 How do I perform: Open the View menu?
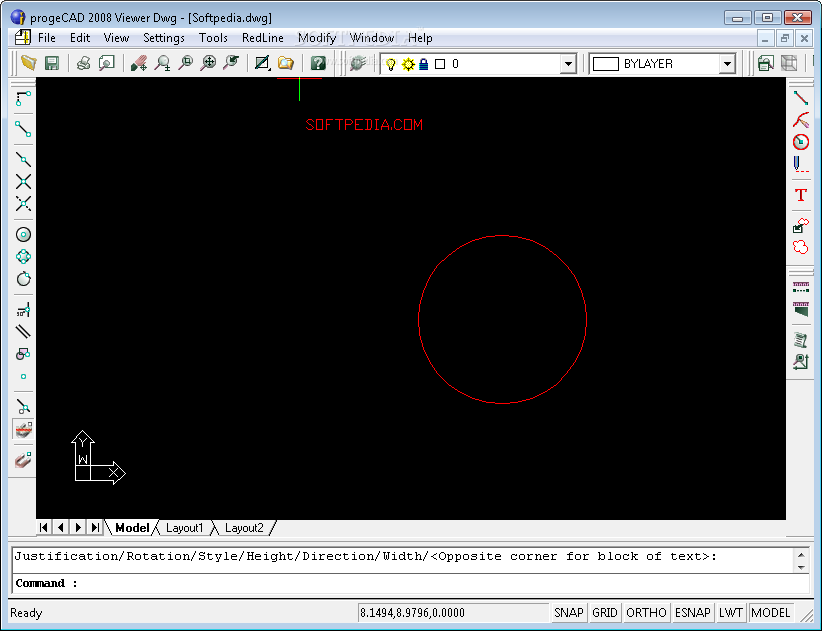tap(116, 38)
